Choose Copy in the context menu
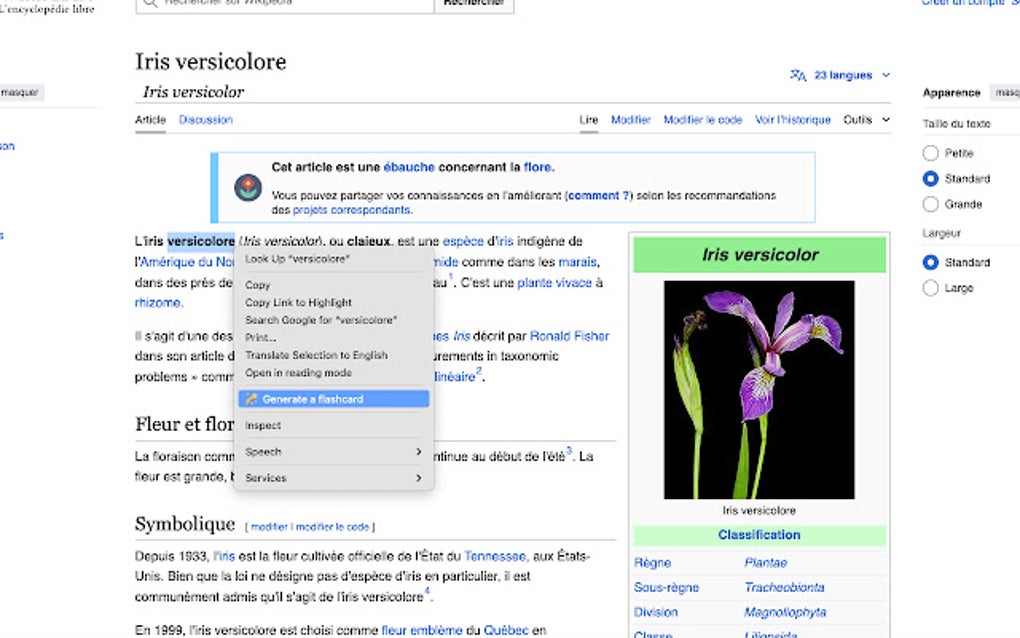 [334, 285]
